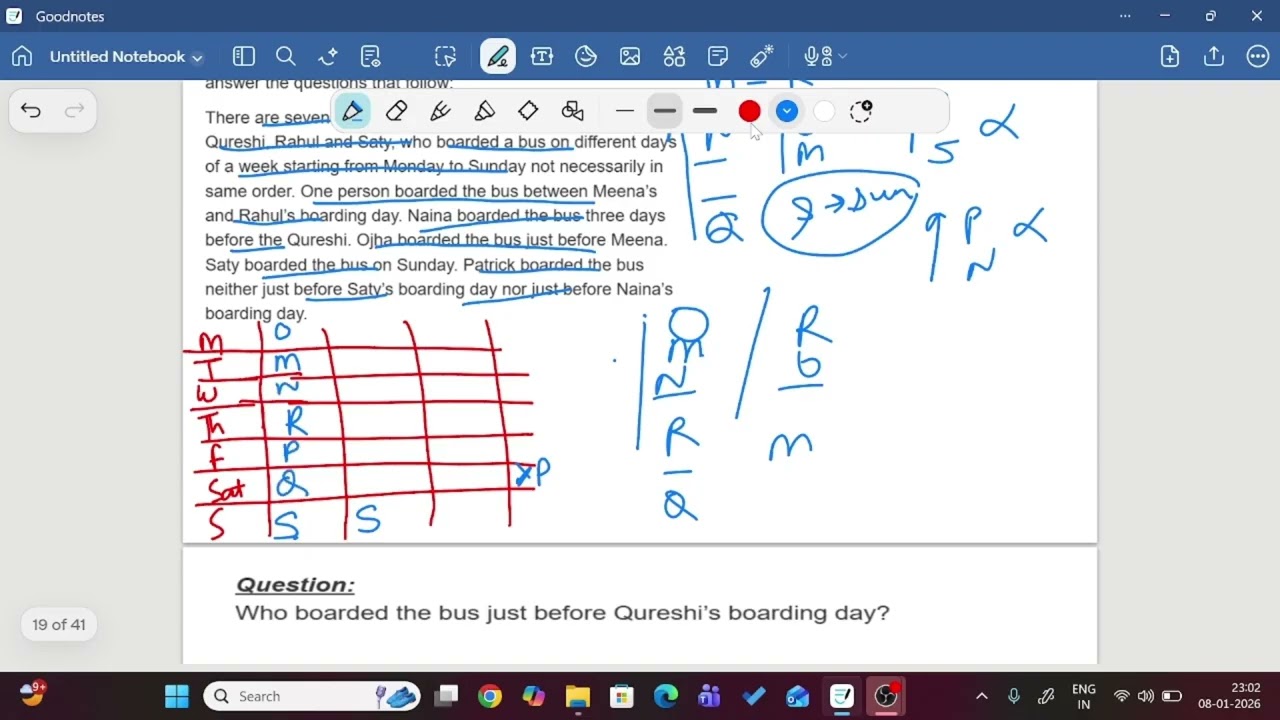The image size is (1280, 720).
Task: Redo the previously undone stroke
Action: (x=74, y=111)
